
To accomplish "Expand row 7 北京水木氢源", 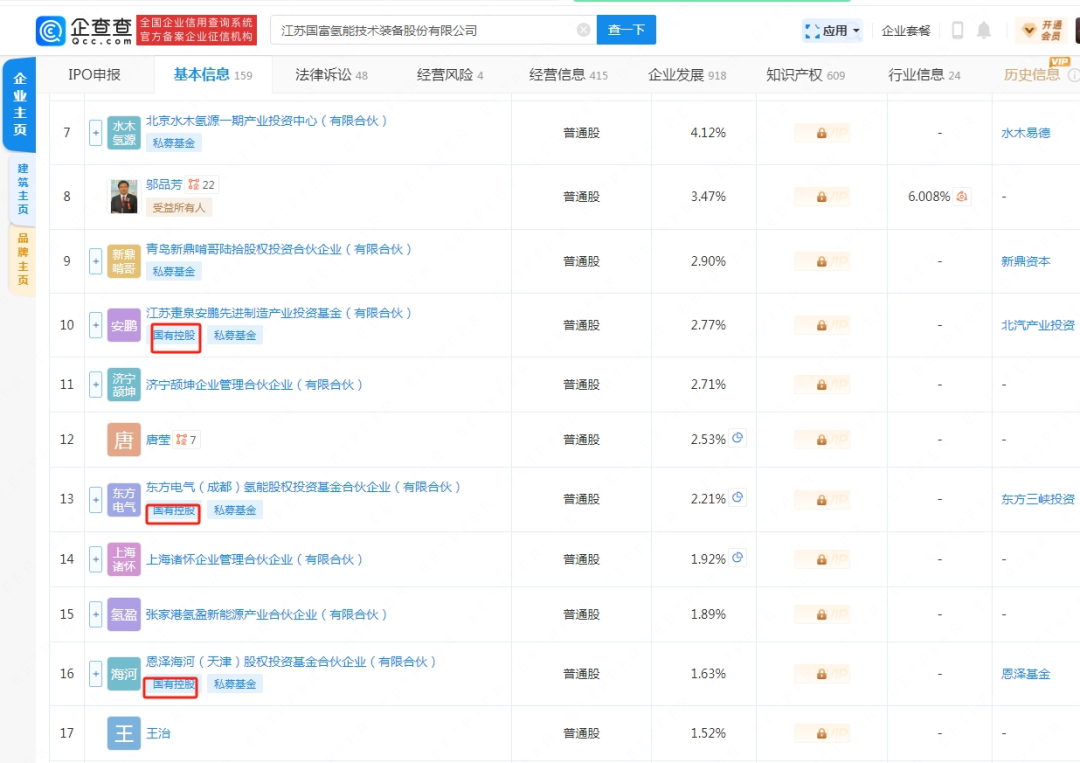I will click(96, 133).
